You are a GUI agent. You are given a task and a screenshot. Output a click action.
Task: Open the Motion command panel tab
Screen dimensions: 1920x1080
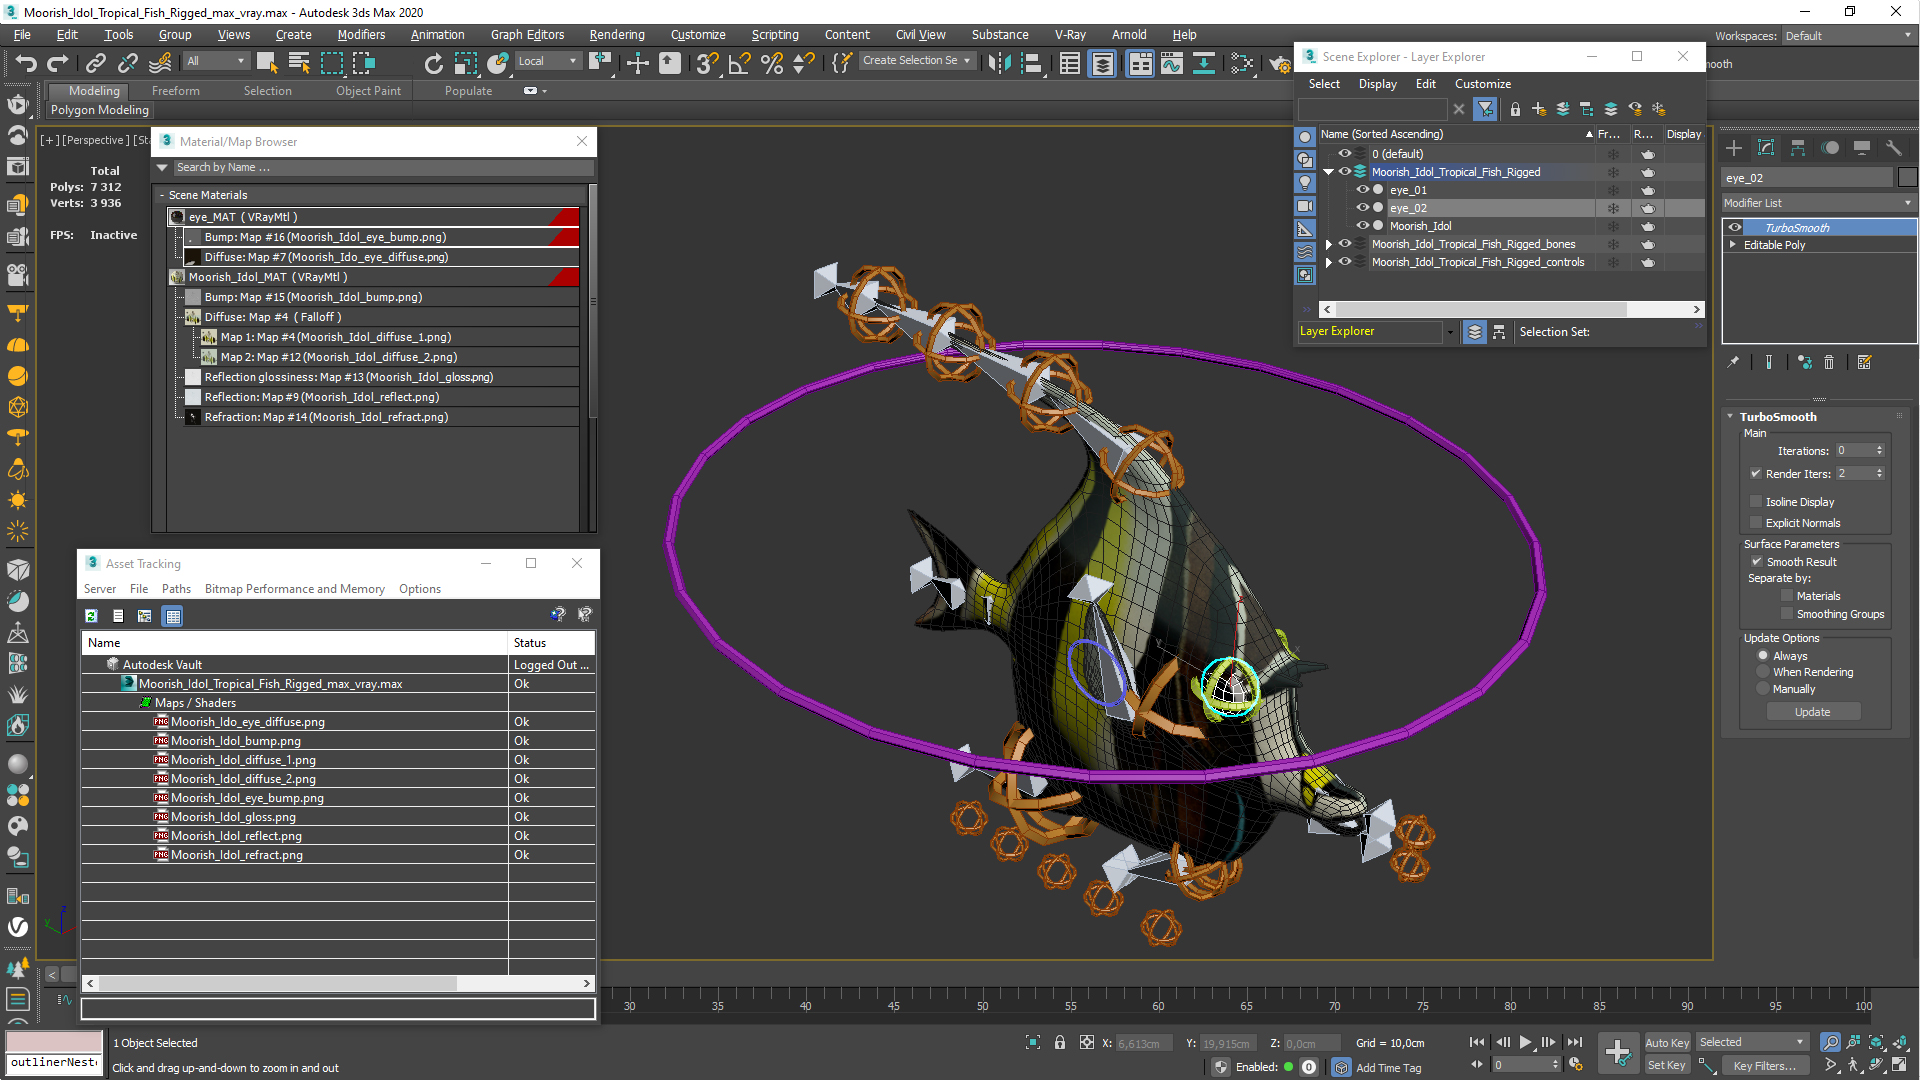(x=1830, y=147)
